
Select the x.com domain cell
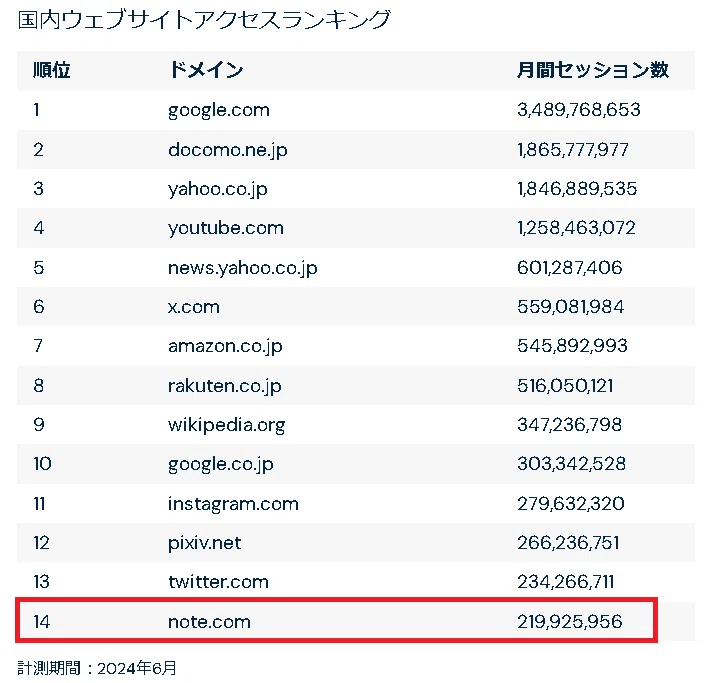[193, 307]
